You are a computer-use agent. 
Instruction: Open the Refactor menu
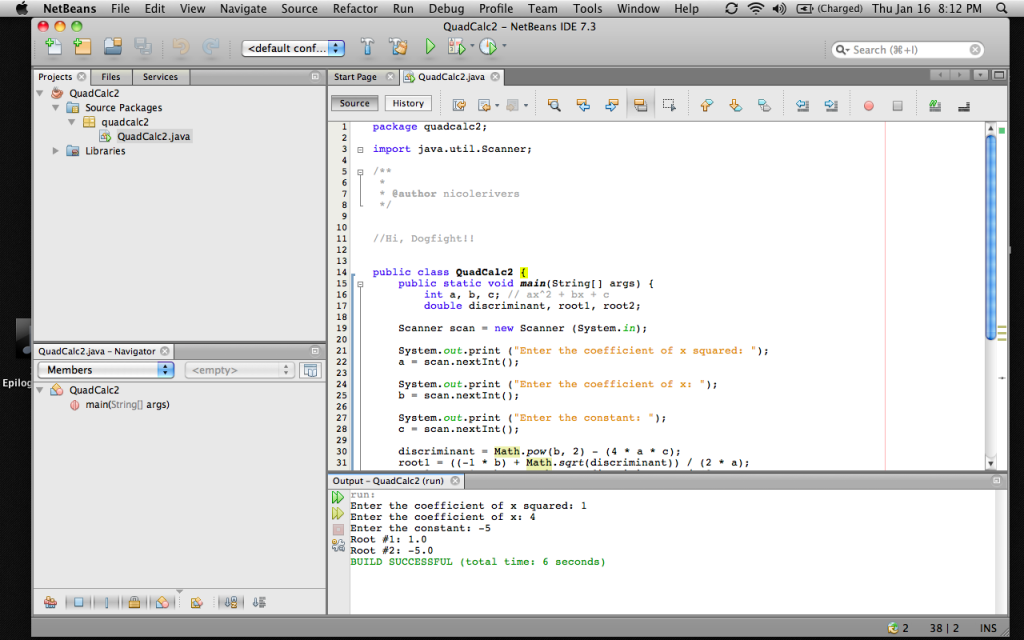[355, 8]
